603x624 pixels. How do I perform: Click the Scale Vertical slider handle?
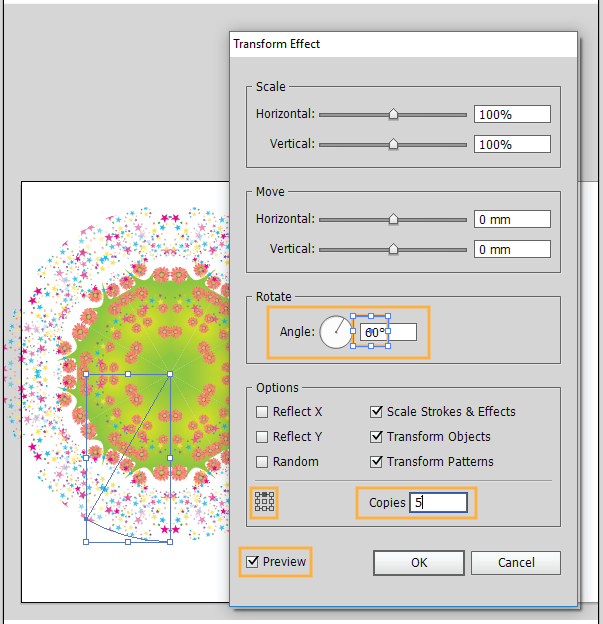coord(393,144)
